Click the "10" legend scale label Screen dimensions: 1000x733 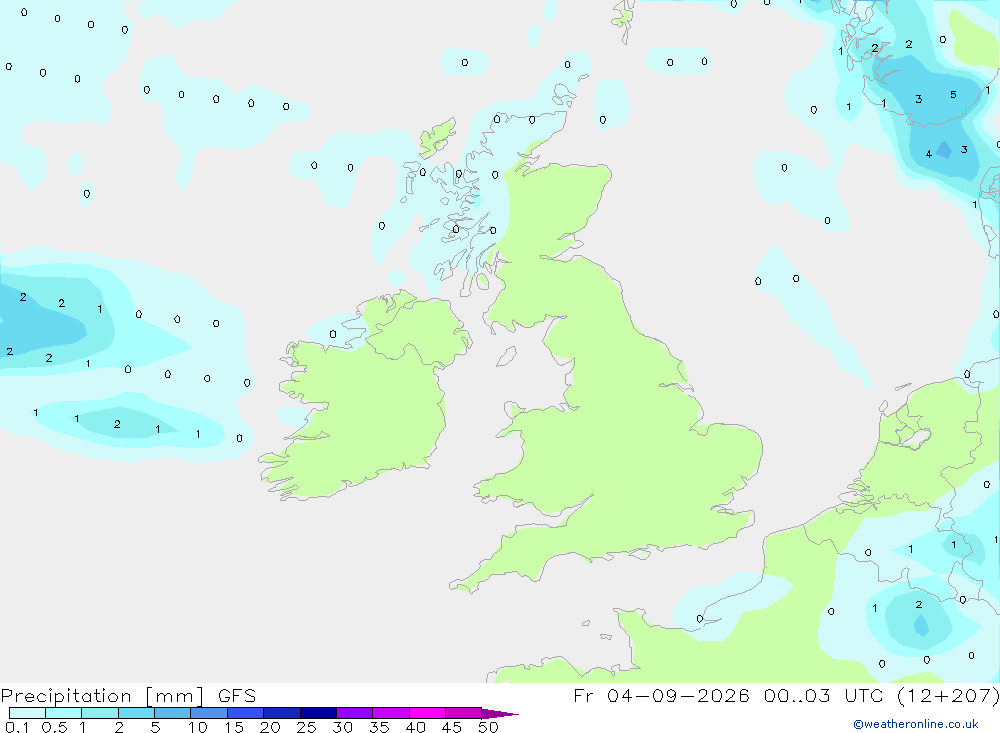[198, 727]
